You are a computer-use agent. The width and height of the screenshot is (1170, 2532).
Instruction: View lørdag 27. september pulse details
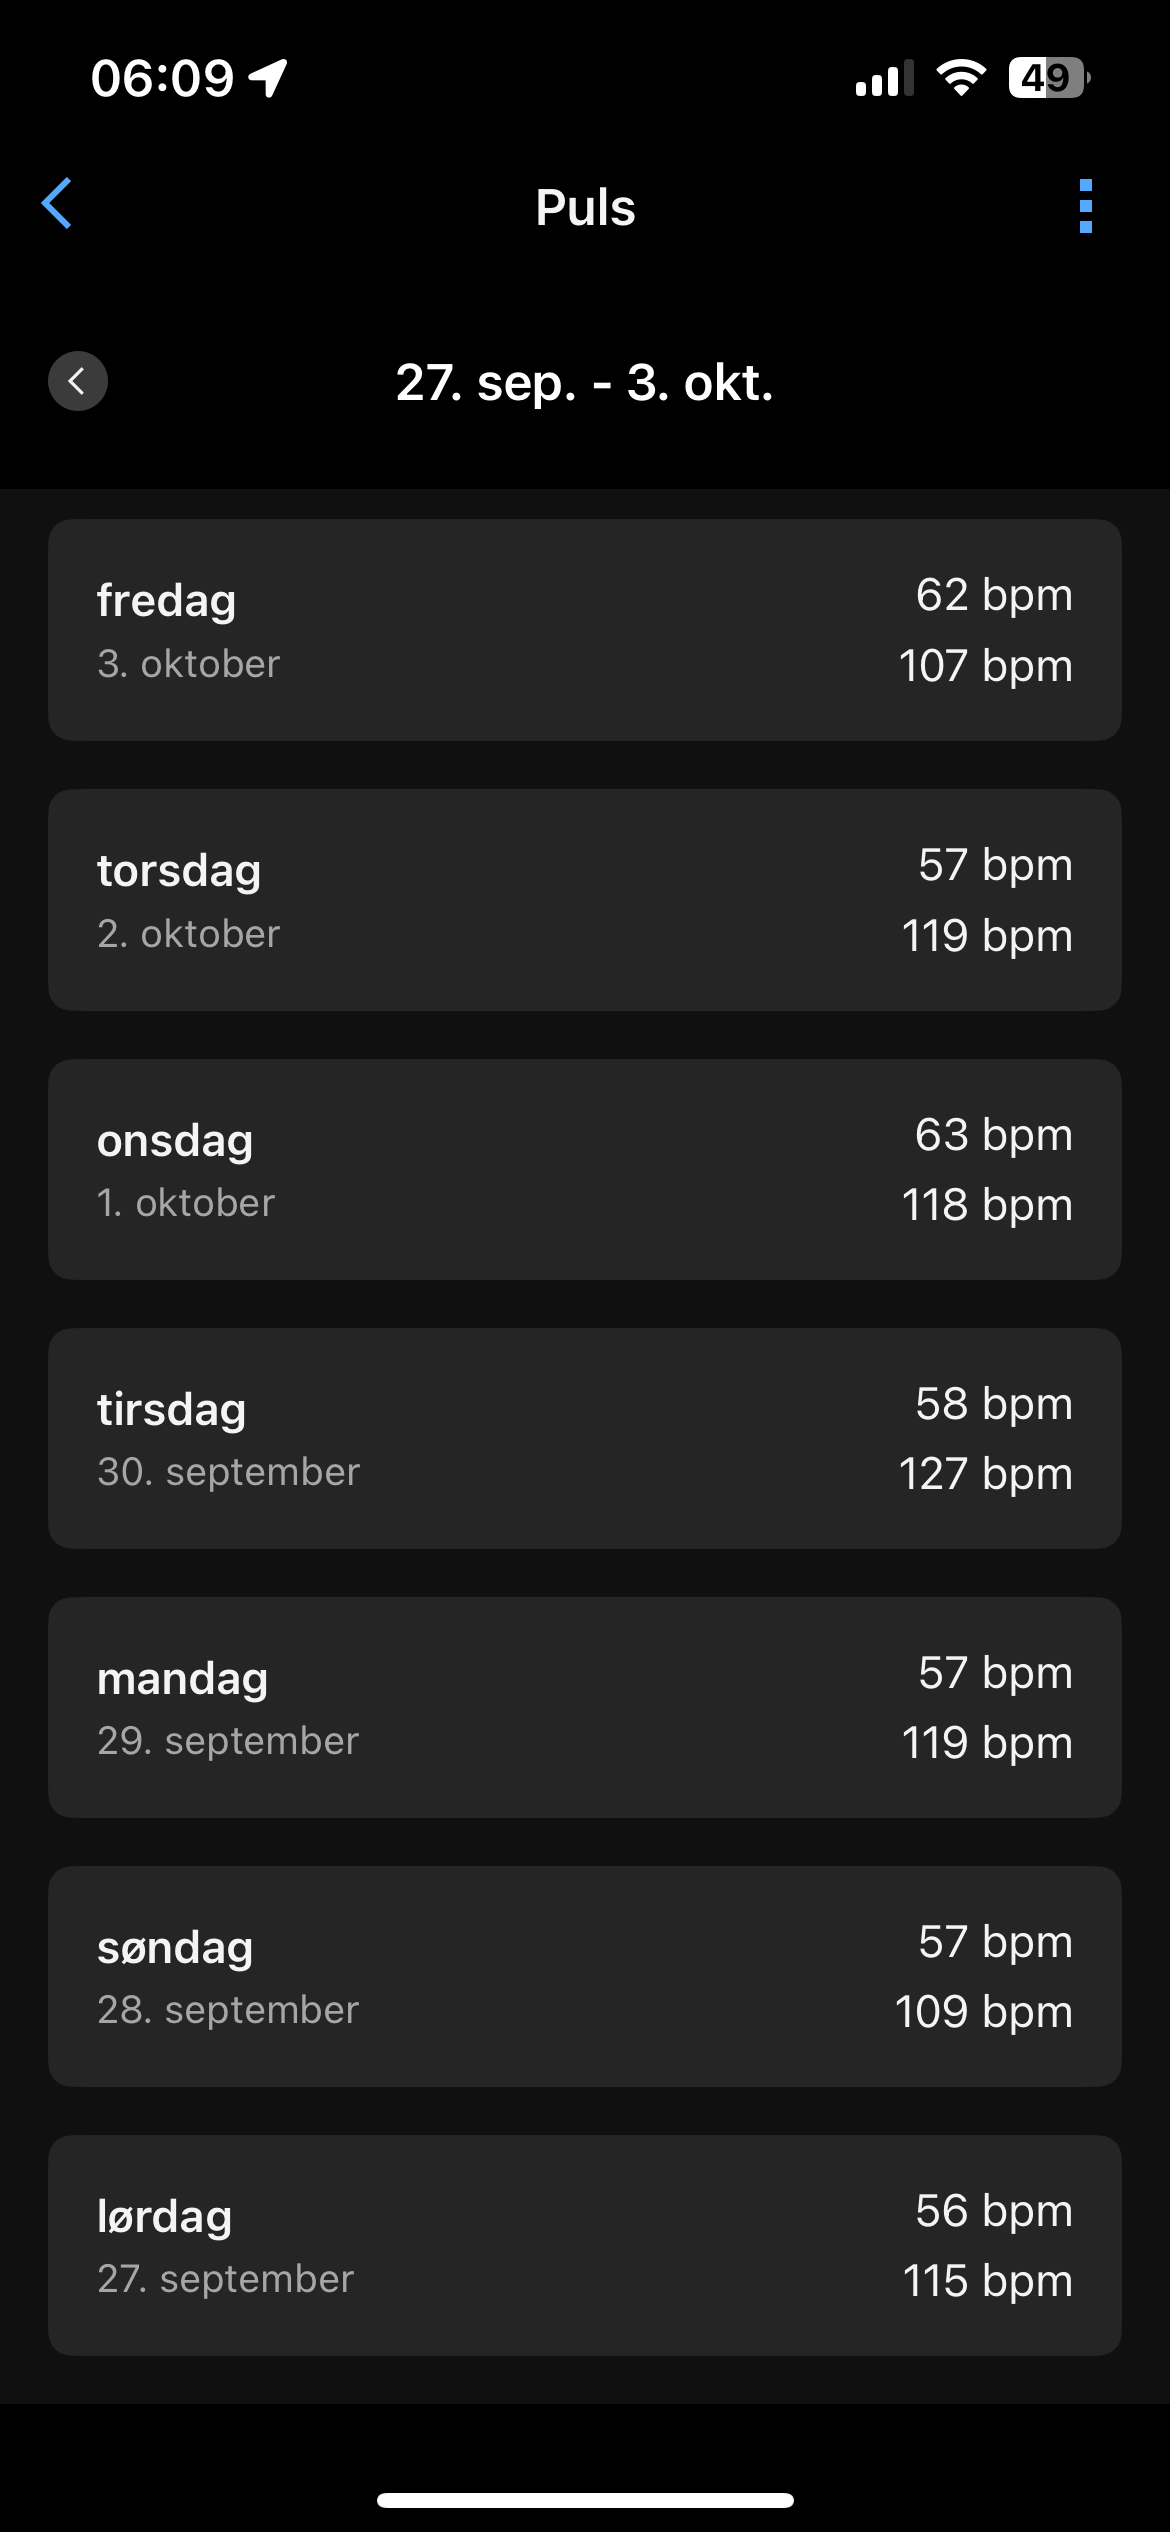coord(584,2245)
